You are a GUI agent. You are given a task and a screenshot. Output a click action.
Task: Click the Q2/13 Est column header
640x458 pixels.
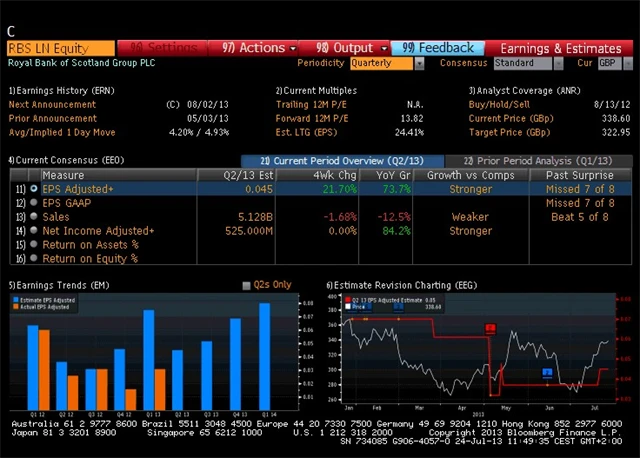tap(236, 175)
